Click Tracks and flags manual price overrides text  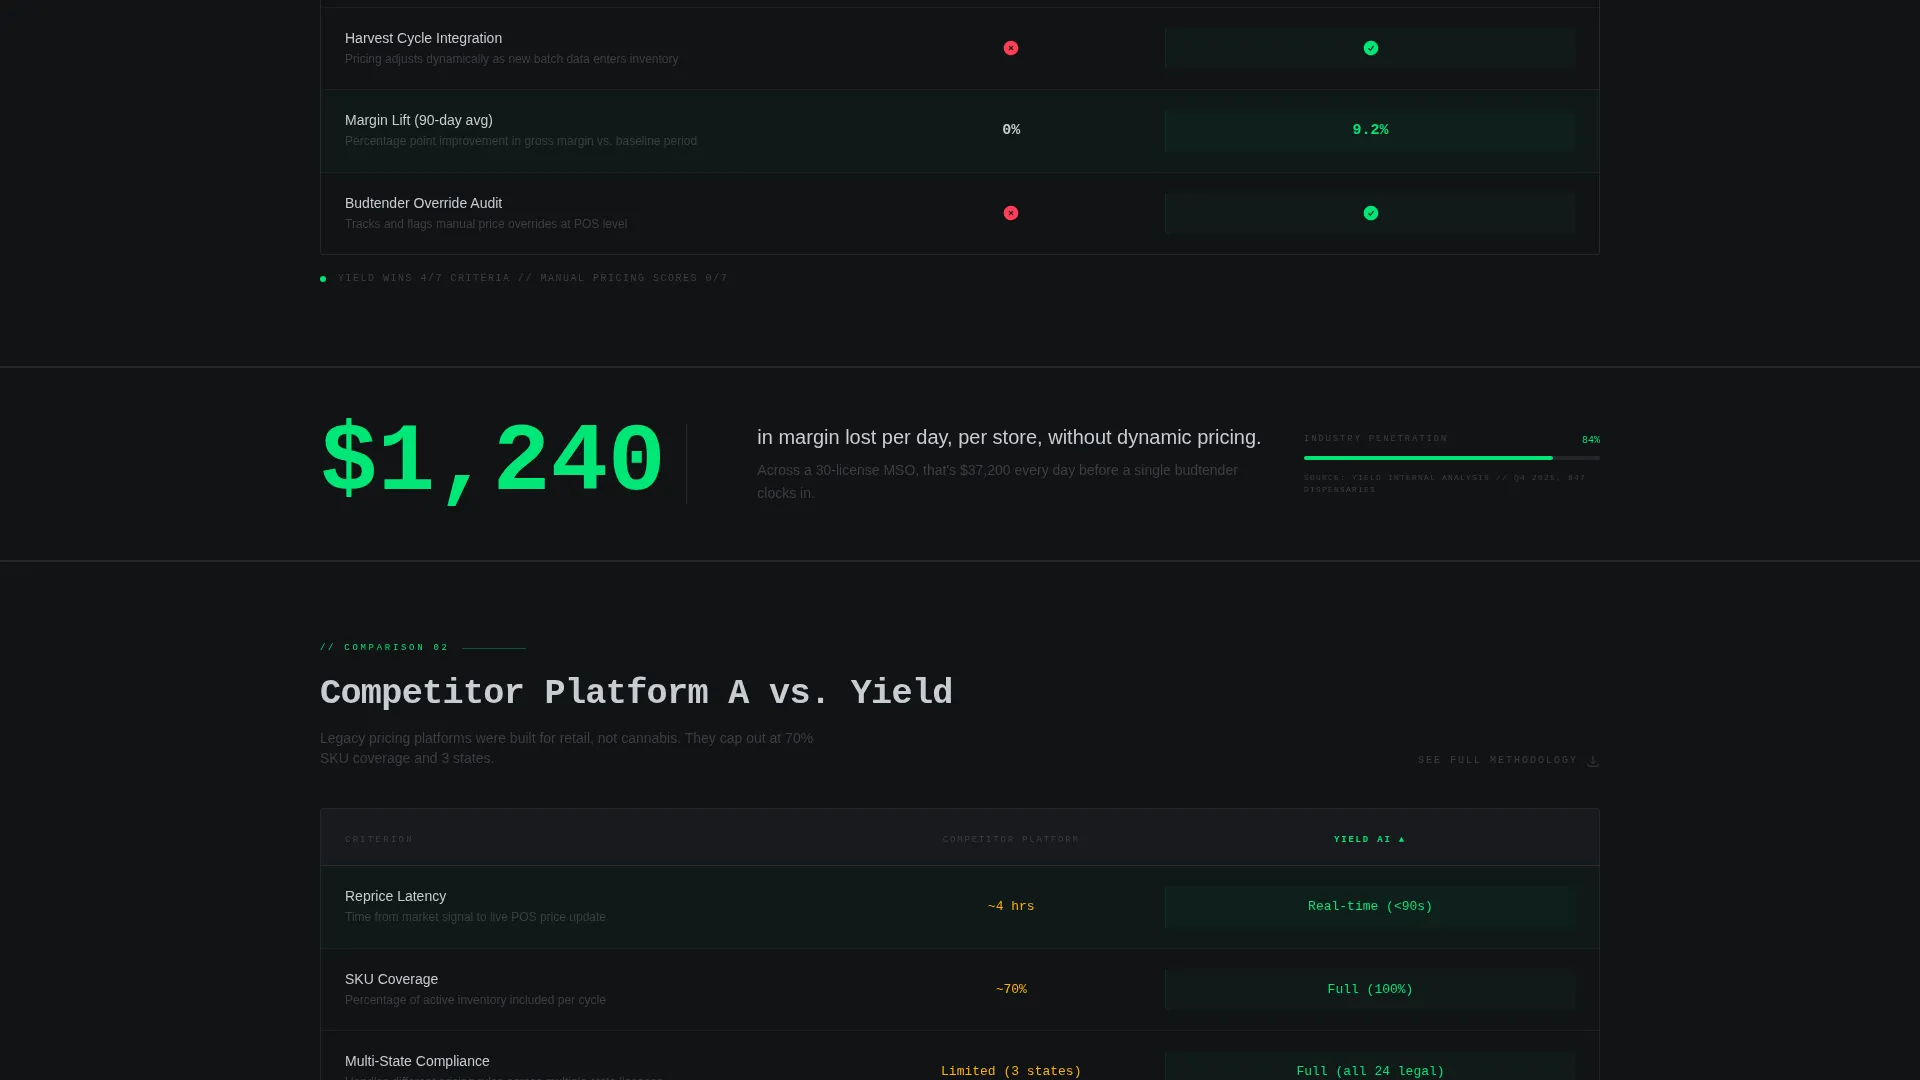pyautogui.click(x=486, y=224)
